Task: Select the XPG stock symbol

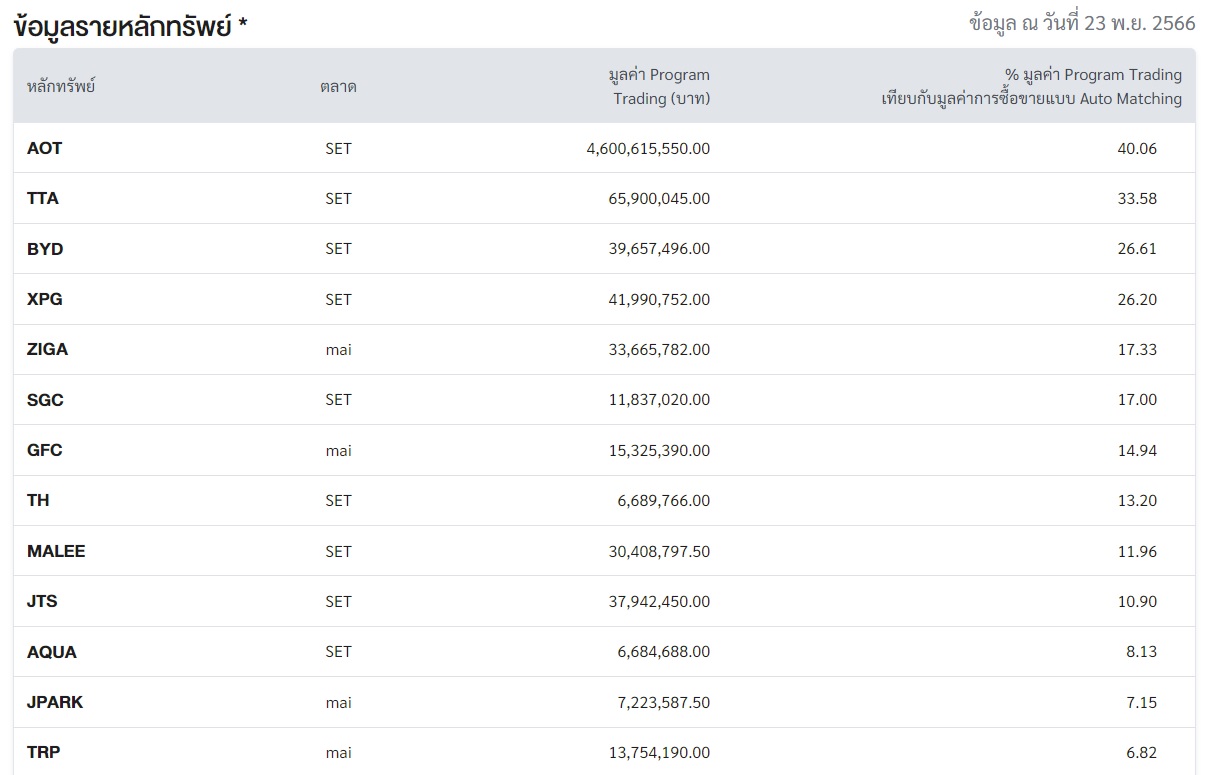Action: pyautogui.click(x=45, y=299)
